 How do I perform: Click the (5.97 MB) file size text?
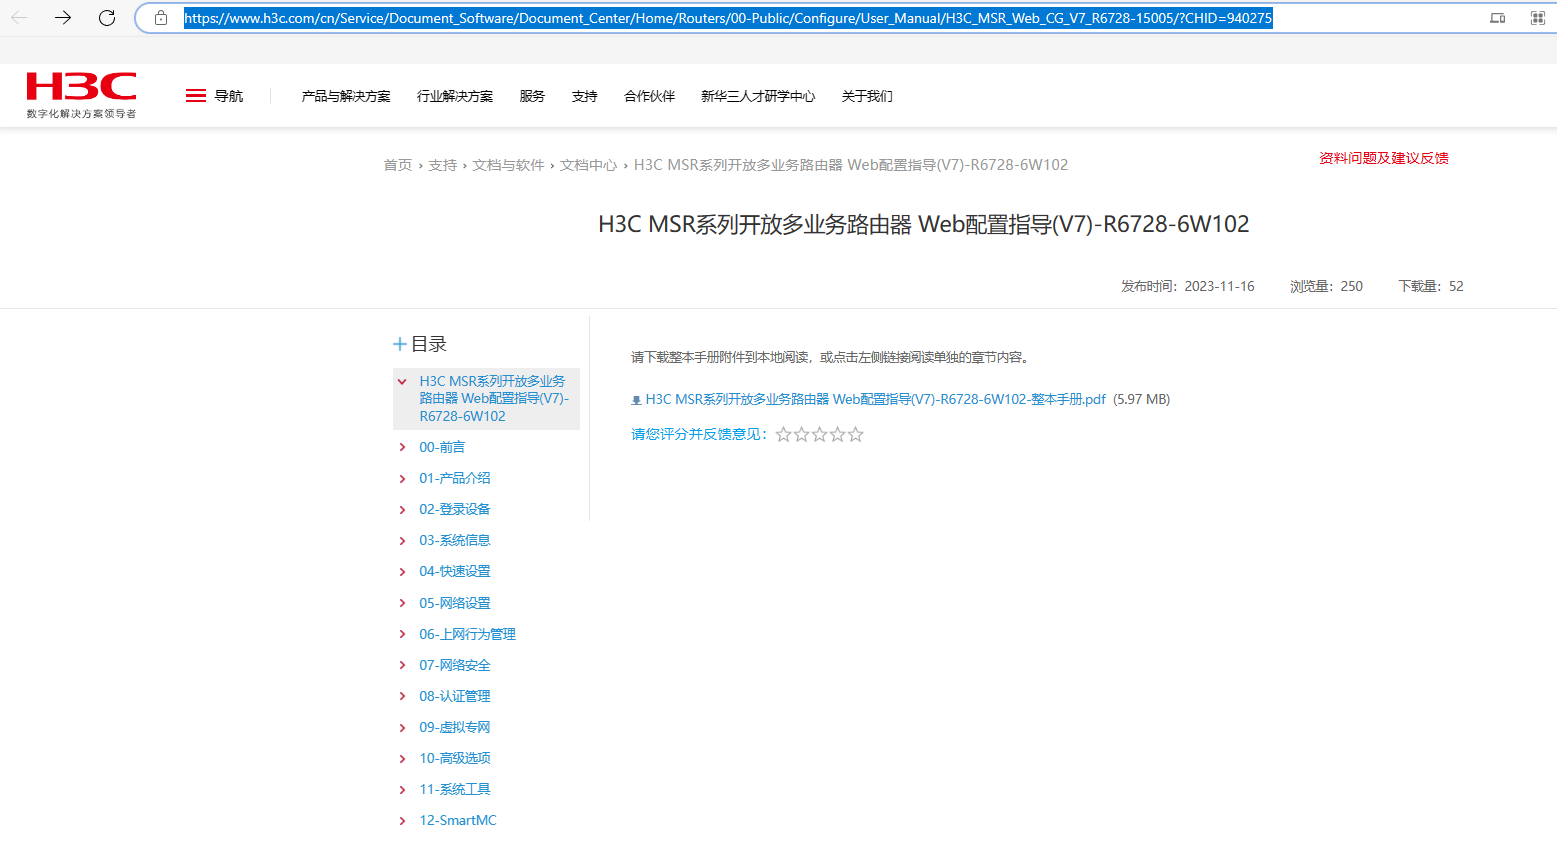(1142, 399)
